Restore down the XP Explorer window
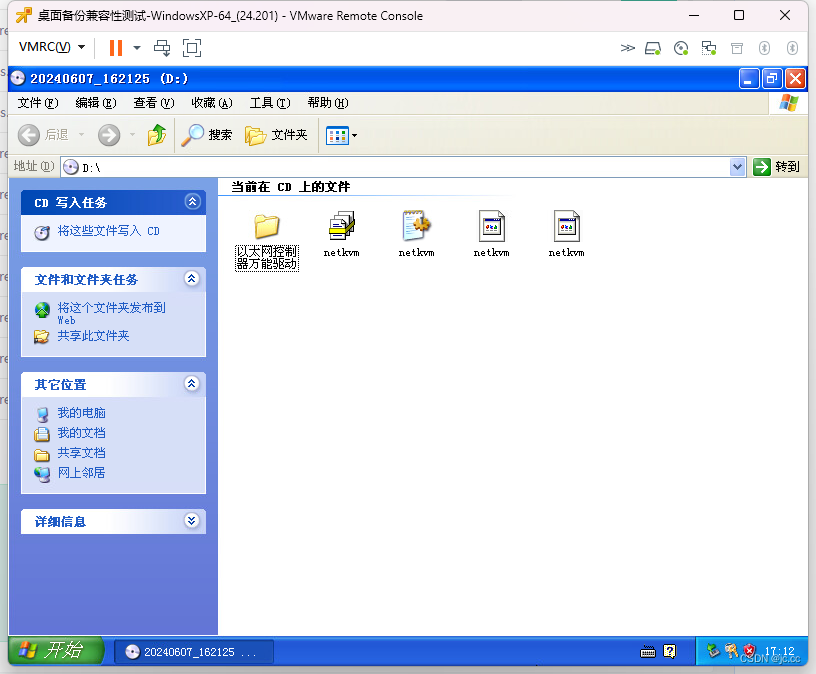The height and width of the screenshot is (674, 816). (772, 79)
